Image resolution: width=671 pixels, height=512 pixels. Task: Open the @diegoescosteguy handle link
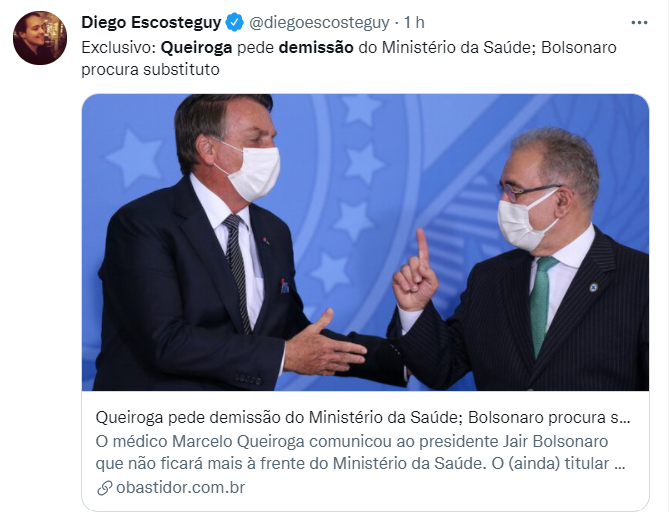tap(319, 23)
